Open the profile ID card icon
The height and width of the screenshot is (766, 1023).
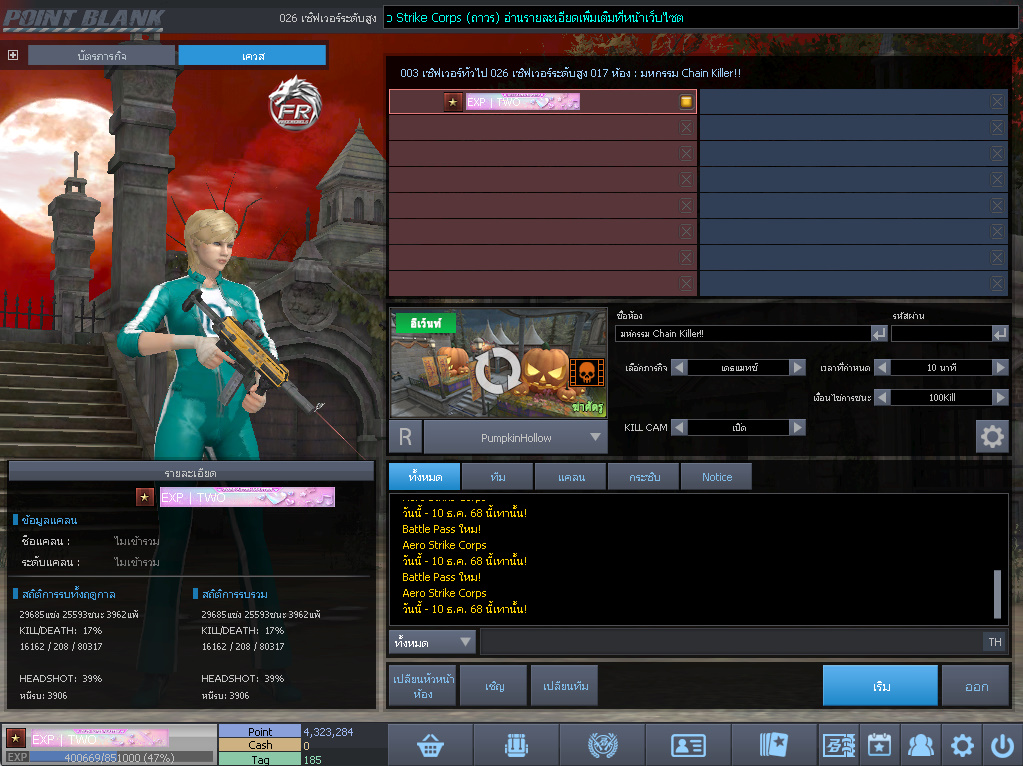[688, 745]
